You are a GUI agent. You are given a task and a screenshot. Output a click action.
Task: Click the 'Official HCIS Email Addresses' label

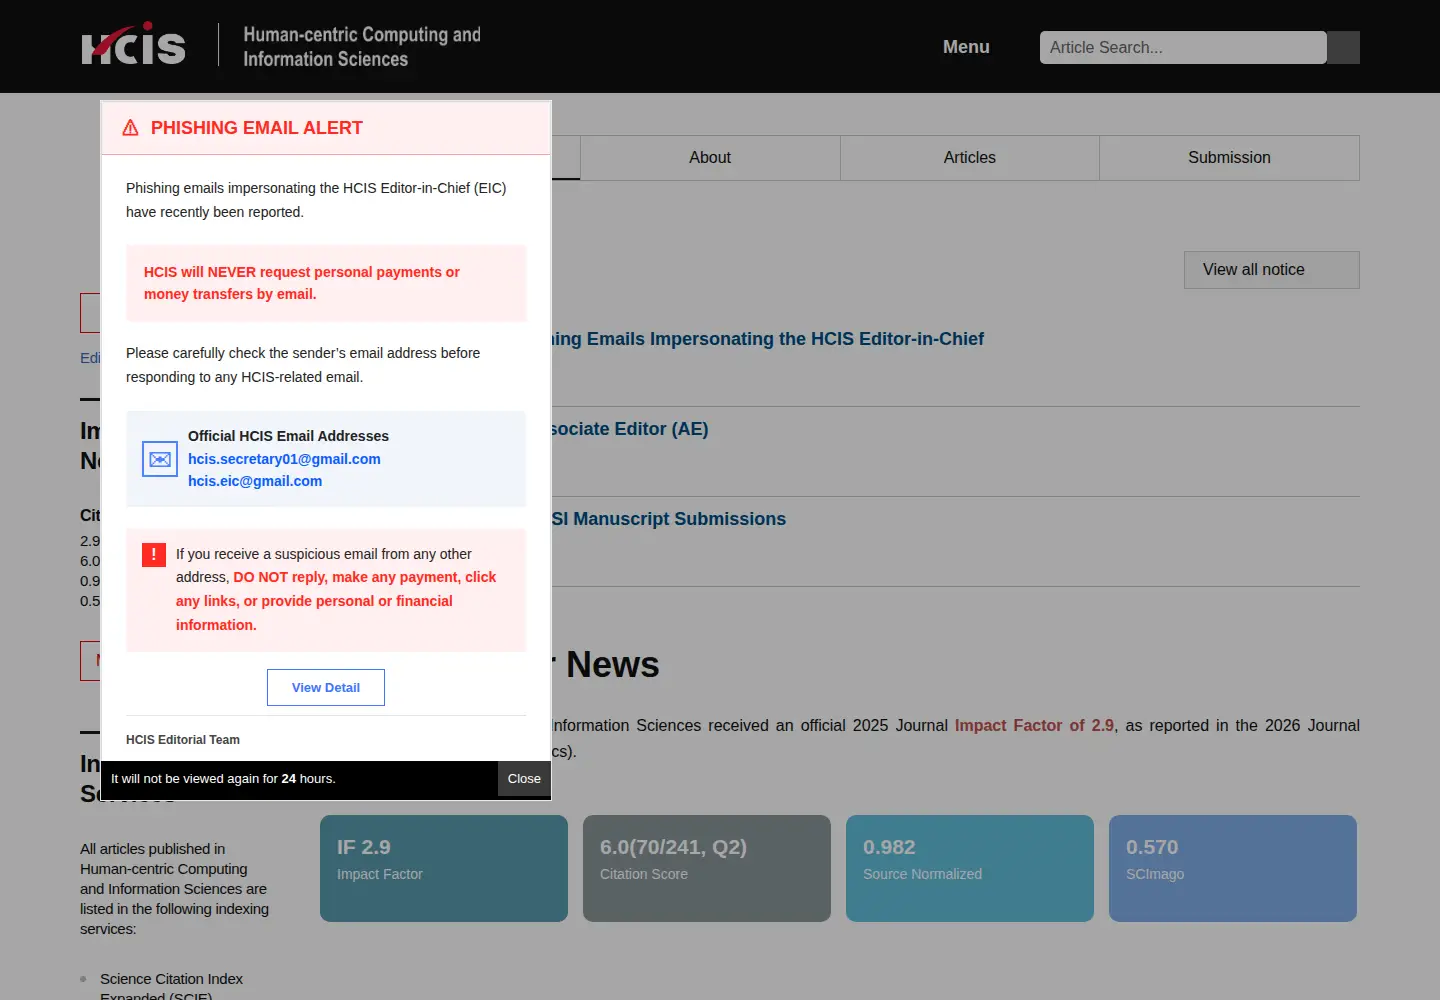pyautogui.click(x=288, y=436)
